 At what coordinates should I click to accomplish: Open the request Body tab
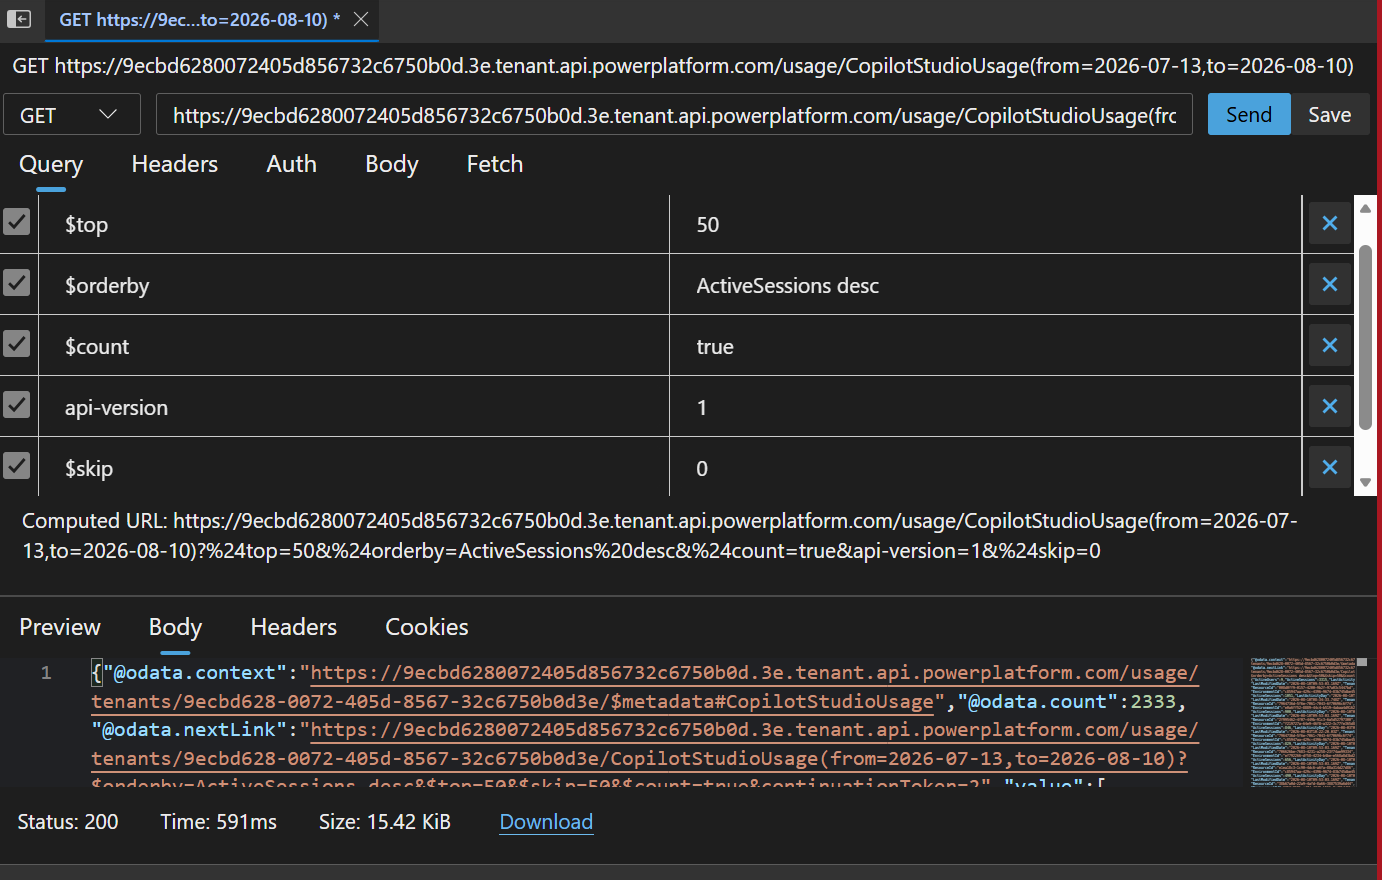click(392, 164)
